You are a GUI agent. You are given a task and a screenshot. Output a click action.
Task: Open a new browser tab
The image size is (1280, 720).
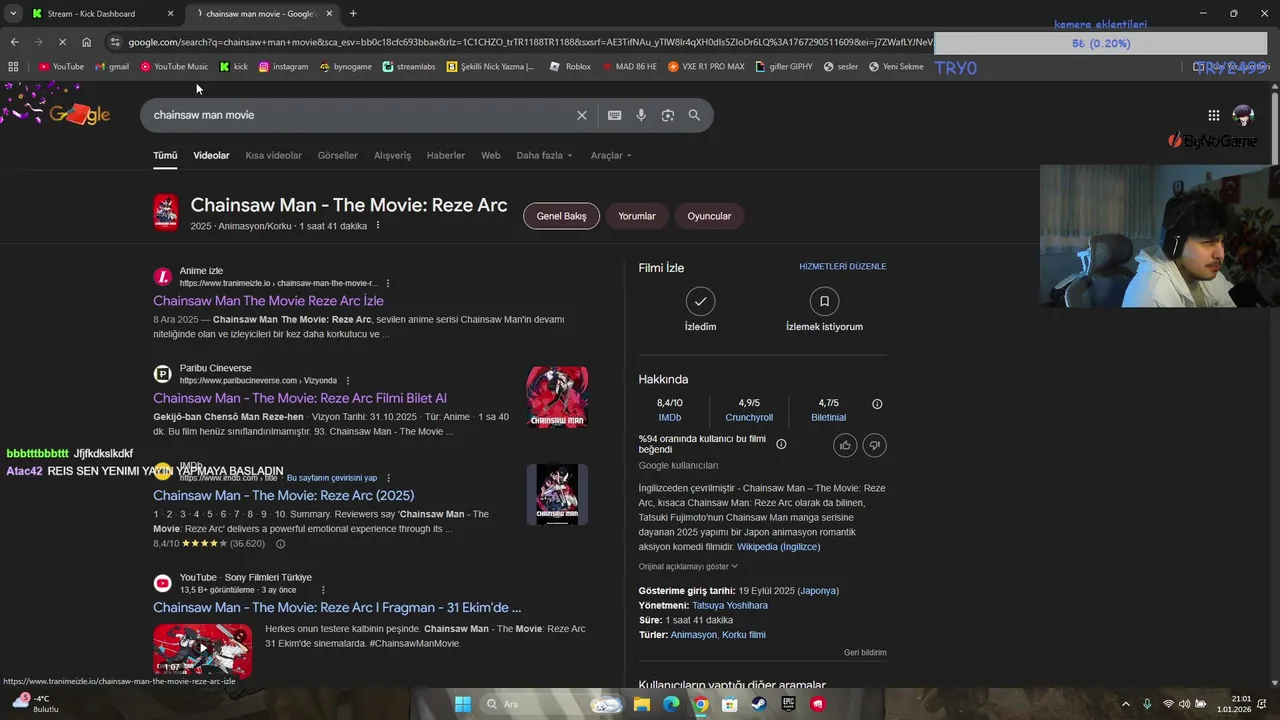[353, 13]
